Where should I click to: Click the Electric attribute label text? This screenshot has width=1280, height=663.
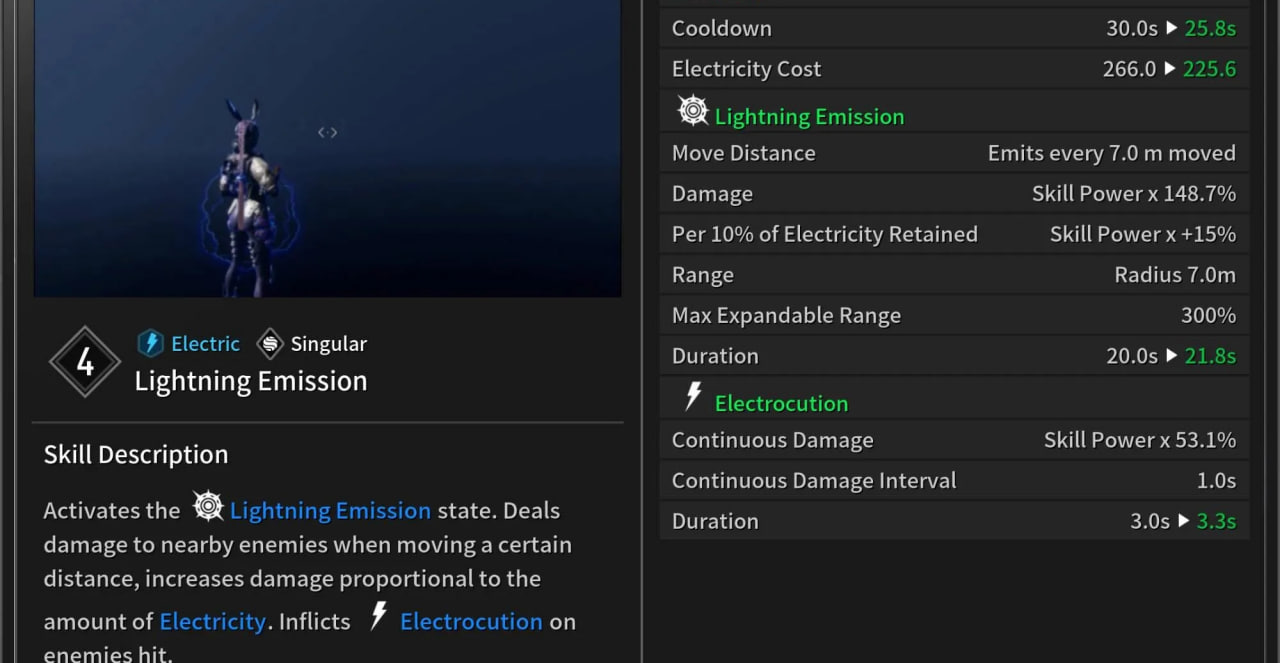point(205,344)
